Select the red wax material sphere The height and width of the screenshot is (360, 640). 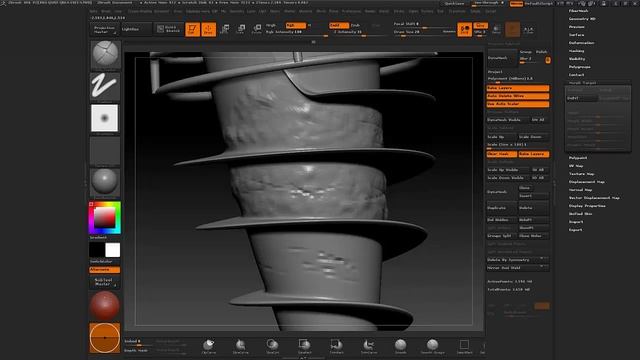click(x=105, y=306)
